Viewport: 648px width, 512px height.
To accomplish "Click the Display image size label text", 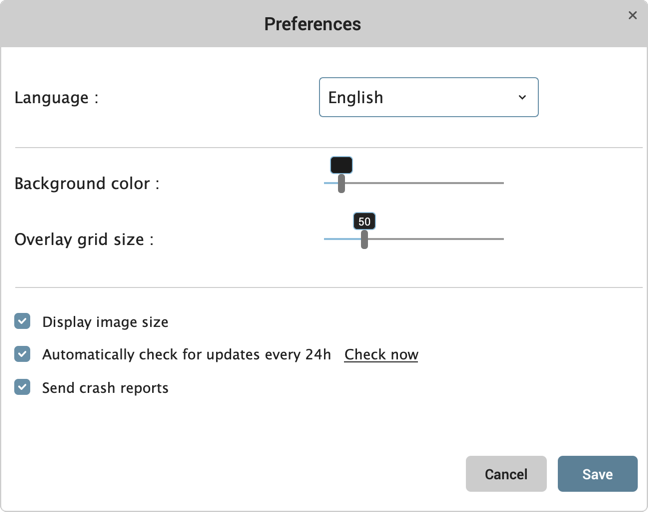I will pos(105,322).
